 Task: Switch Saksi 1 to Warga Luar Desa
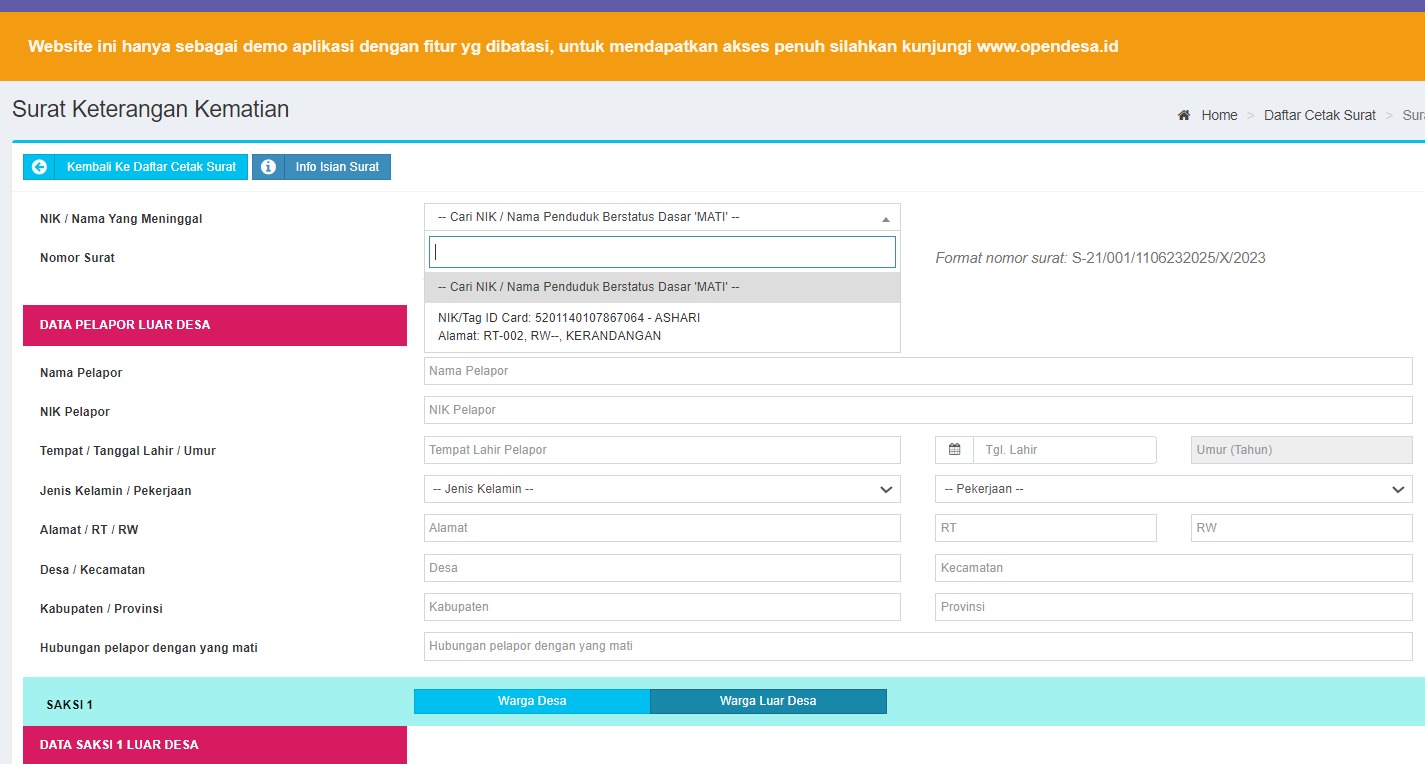(x=767, y=700)
